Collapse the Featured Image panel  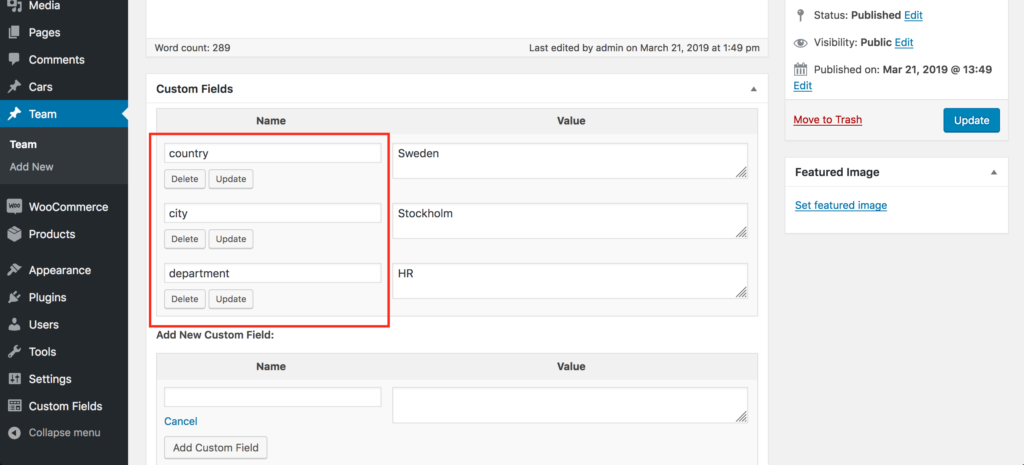[993, 172]
